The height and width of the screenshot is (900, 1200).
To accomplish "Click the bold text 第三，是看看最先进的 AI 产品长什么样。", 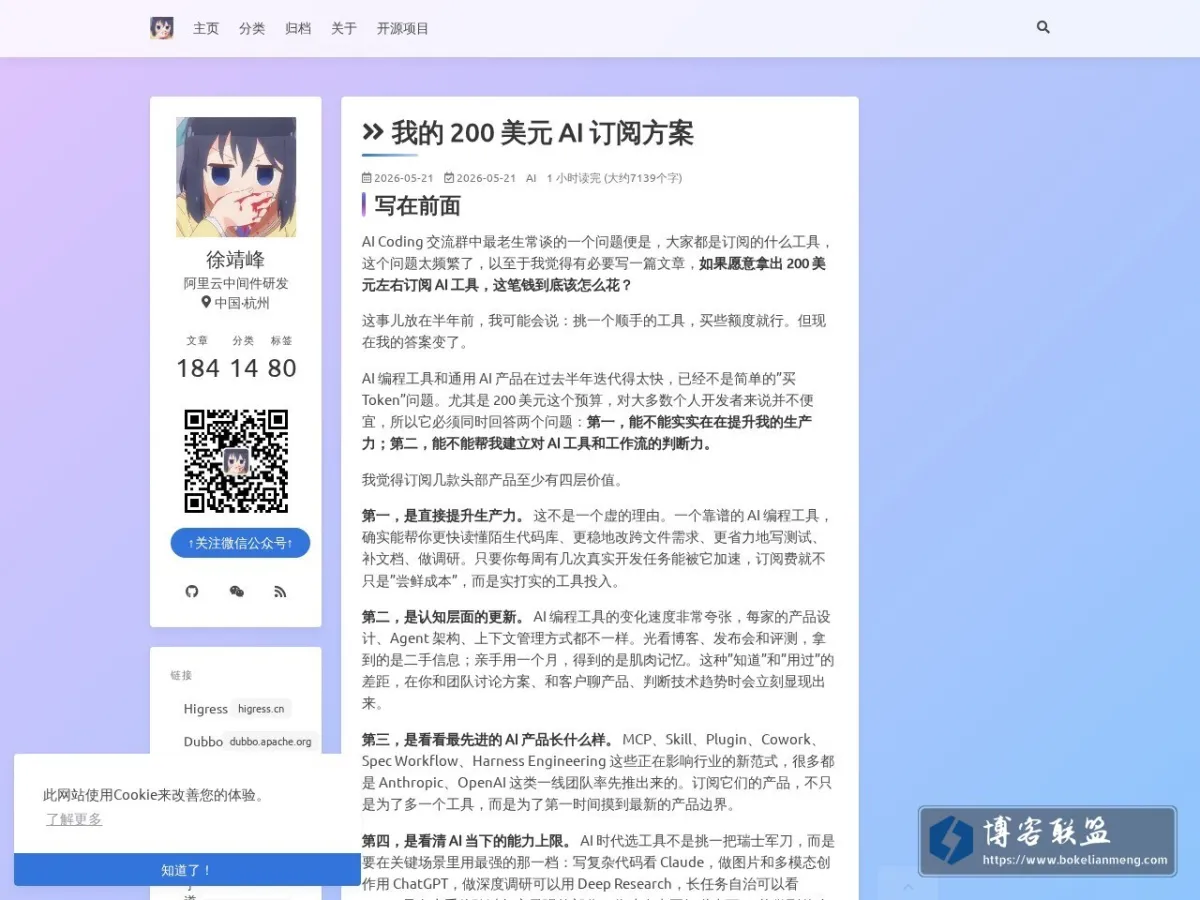I will [x=488, y=739].
